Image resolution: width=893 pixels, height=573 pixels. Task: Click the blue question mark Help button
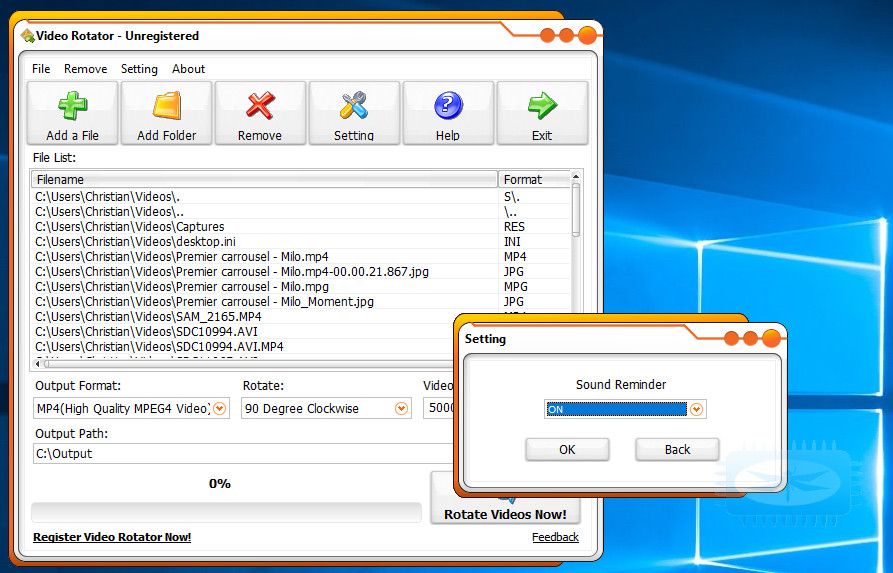[448, 113]
